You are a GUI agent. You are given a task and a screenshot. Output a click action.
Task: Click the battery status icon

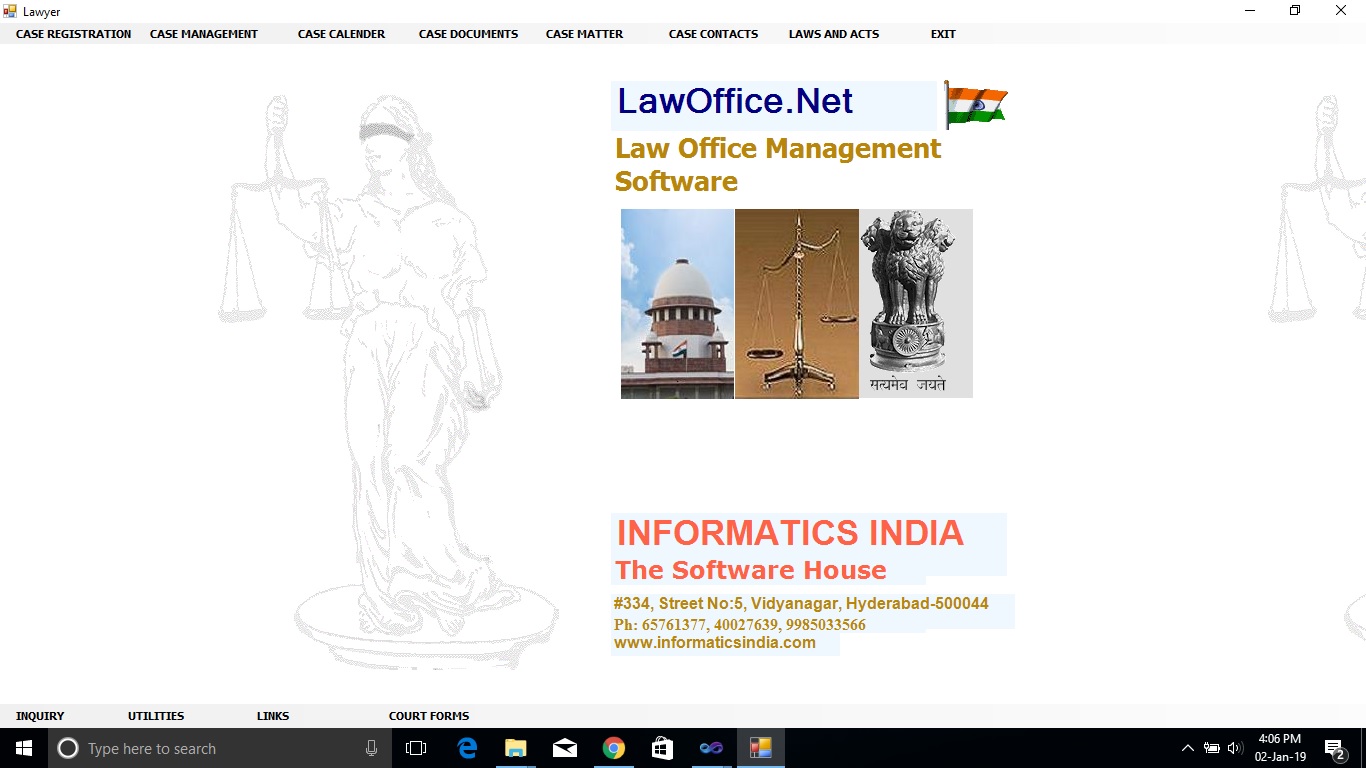[1211, 748]
